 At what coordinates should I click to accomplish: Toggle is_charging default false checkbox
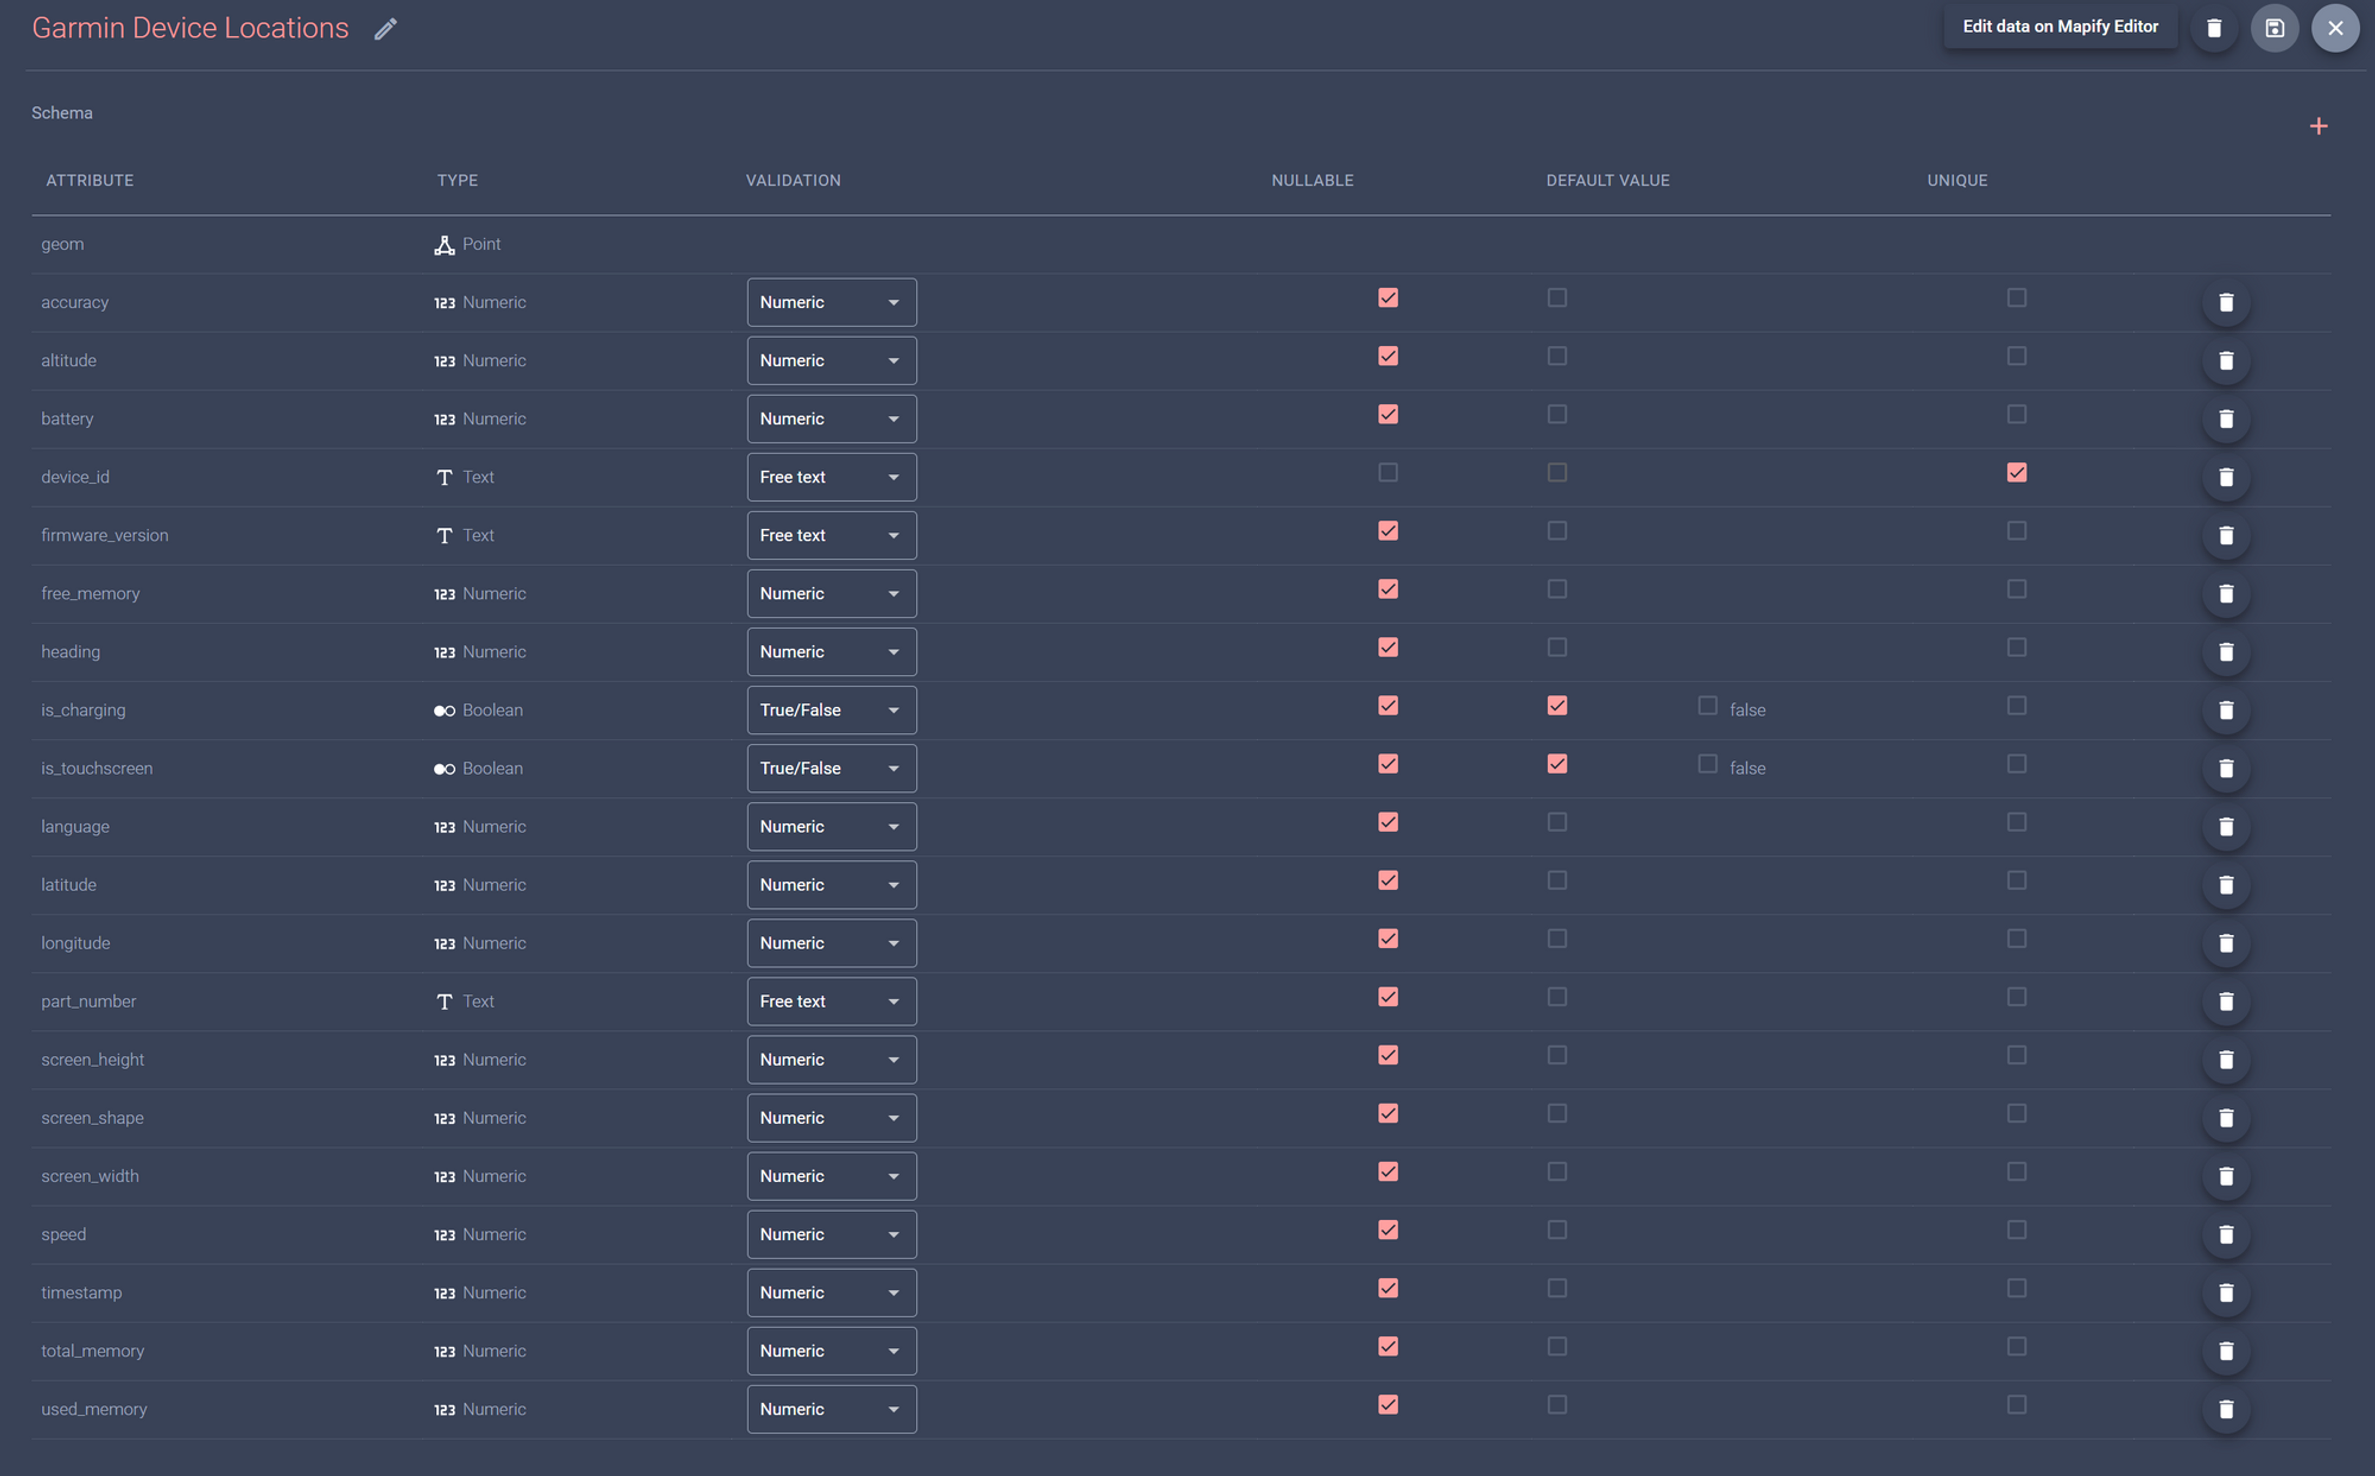[1708, 706]
